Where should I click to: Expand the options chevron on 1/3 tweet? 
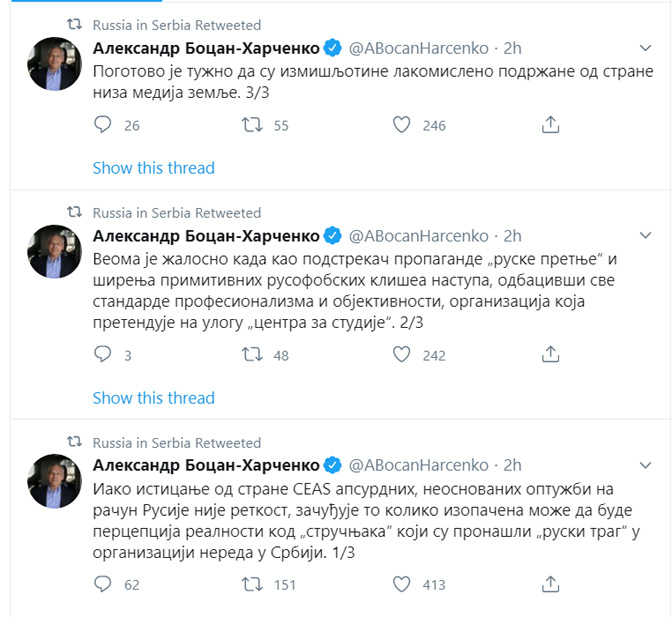tap(646, 465)
